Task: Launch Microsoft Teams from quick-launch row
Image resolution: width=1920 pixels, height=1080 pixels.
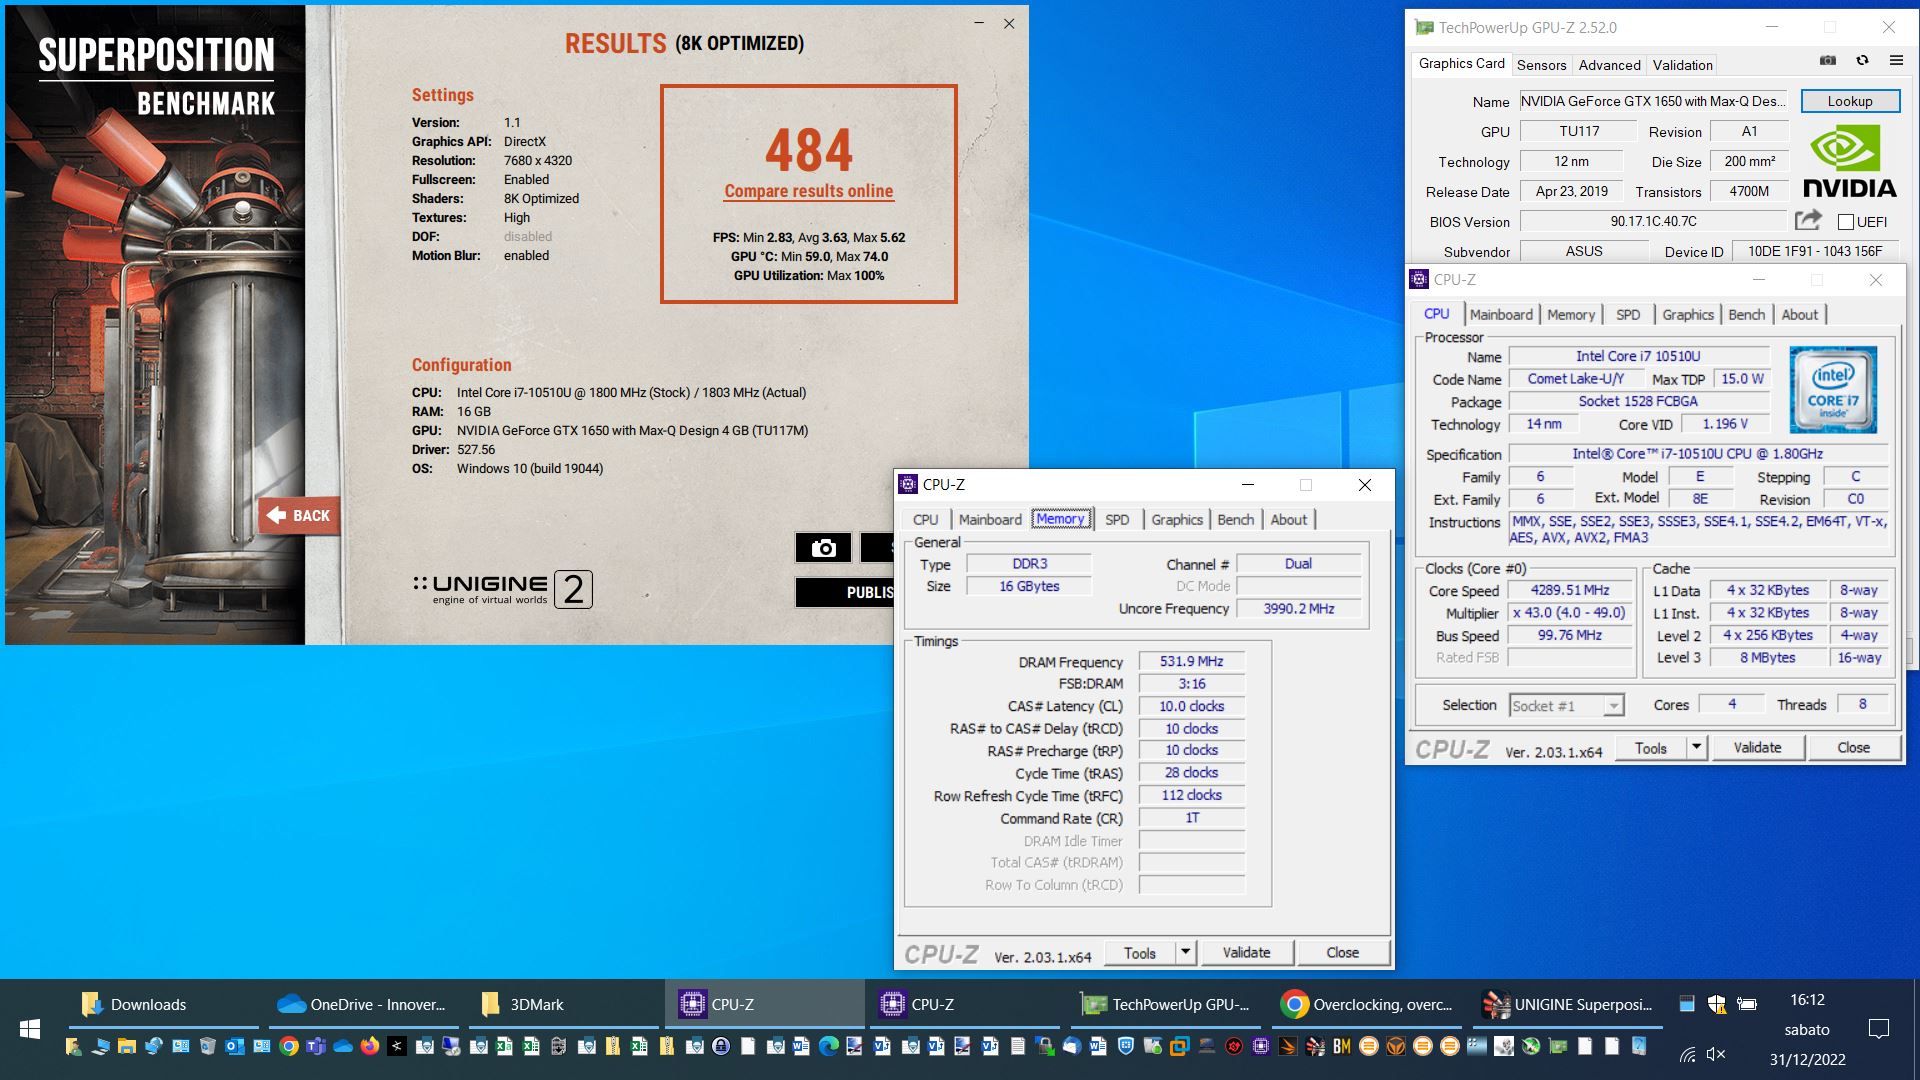Action: [316, 1047]
